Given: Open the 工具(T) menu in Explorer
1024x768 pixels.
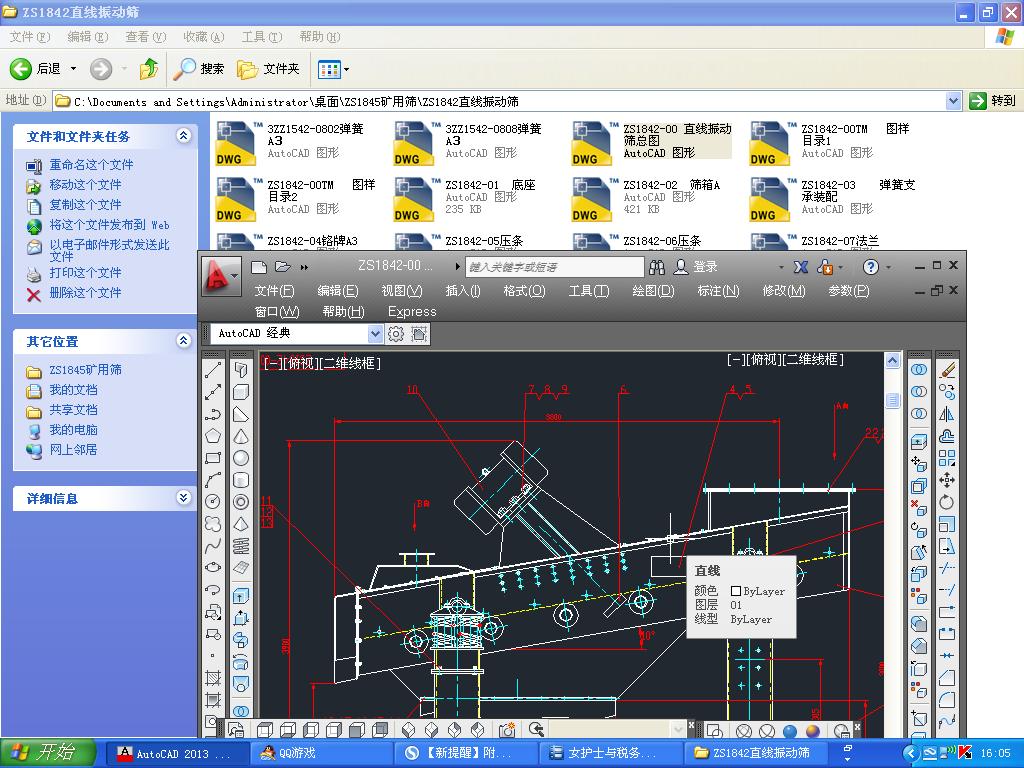Looking at the screenshot, I should pyautogui.click(x=261, y=37).
